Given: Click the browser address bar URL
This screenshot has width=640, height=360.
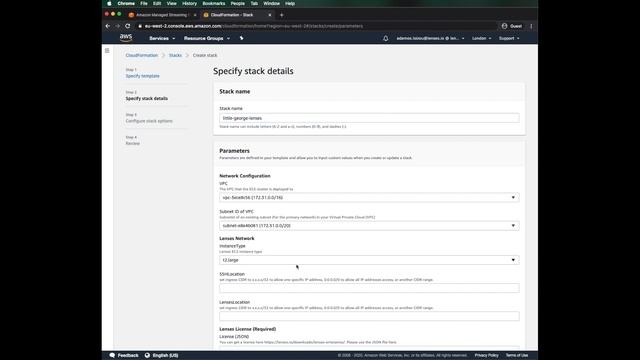Looking at the screenshot, I should click(253, 26).
